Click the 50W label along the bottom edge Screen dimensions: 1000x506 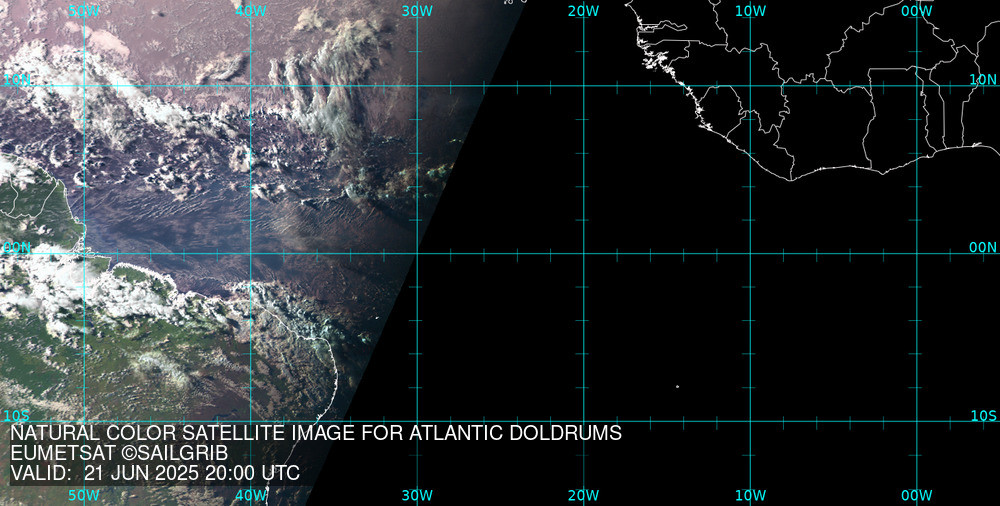pyautogui.click(x=84, y=495)
